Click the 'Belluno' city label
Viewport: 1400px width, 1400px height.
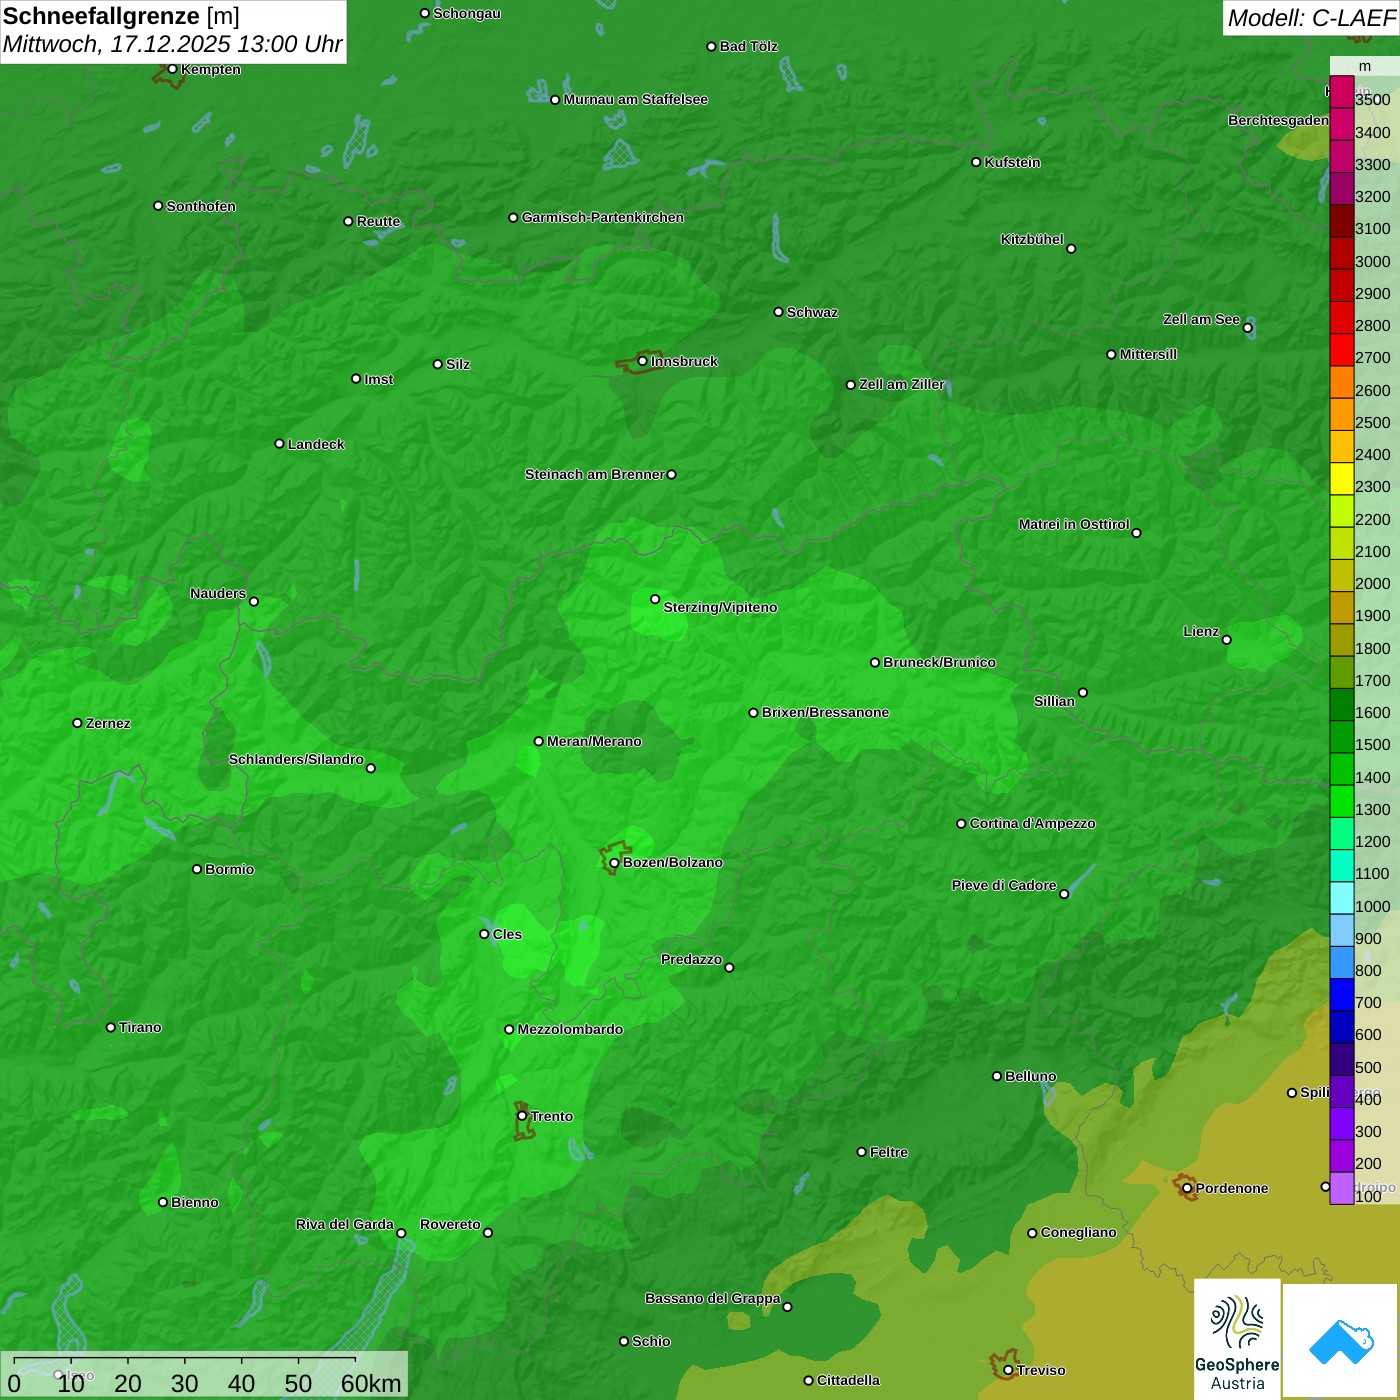click(1030, 1076)
